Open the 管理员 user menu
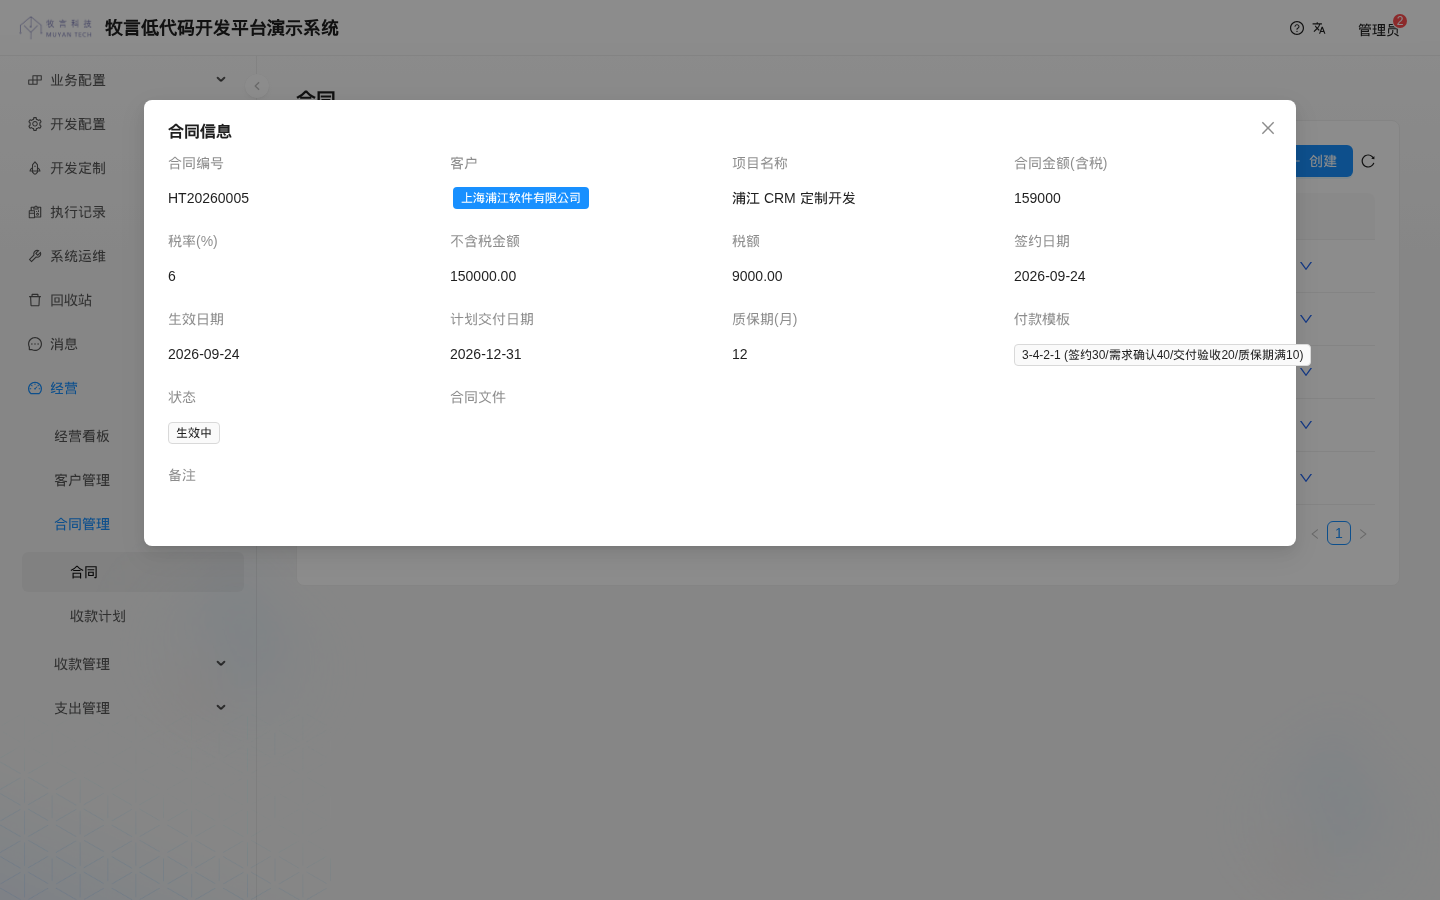The image size is (1440, 900). coord(1378,30)
